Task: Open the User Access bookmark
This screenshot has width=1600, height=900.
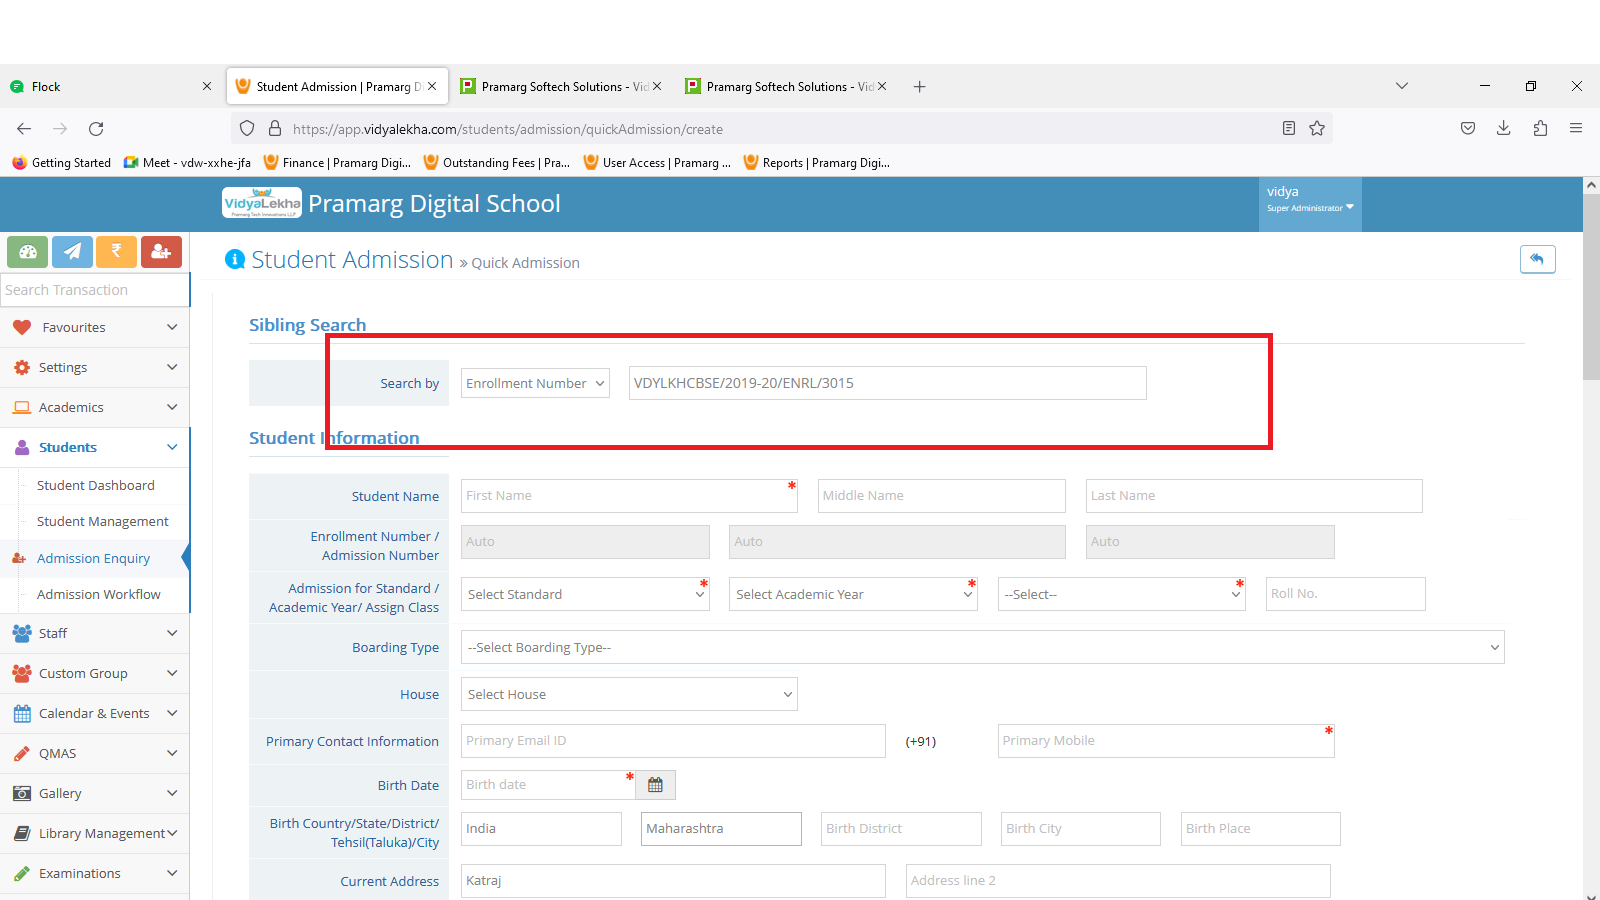Action: tap(657, 163)
